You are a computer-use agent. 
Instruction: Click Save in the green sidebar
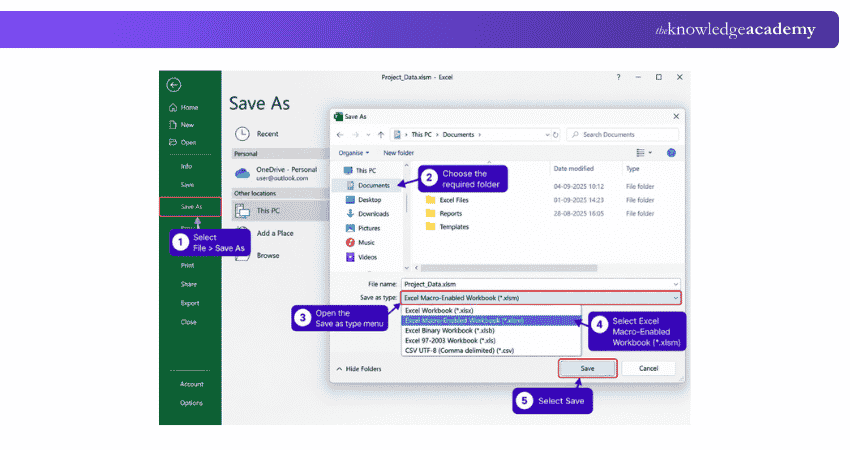click(187, 185)
